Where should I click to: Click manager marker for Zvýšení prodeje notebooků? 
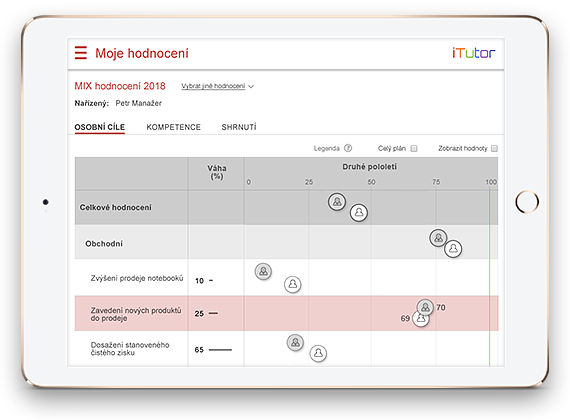click(x=263, y=271)
